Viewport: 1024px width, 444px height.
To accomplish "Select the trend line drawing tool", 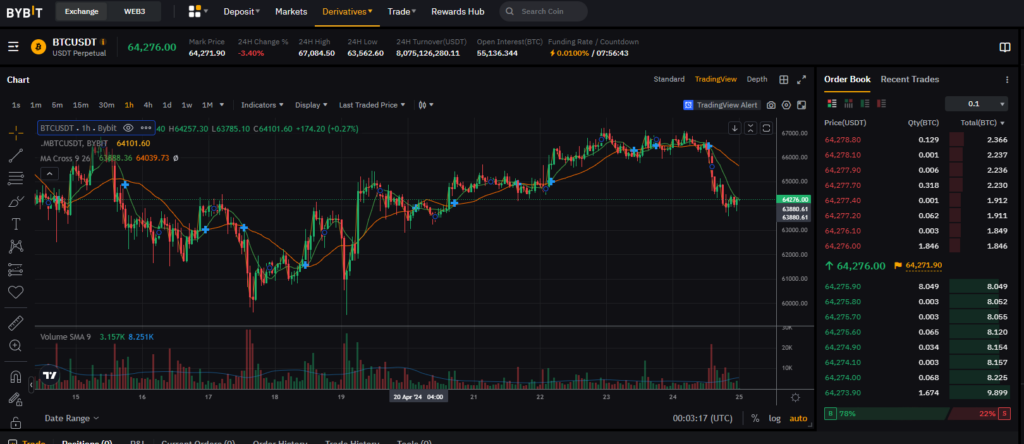I will coord(16,155).
